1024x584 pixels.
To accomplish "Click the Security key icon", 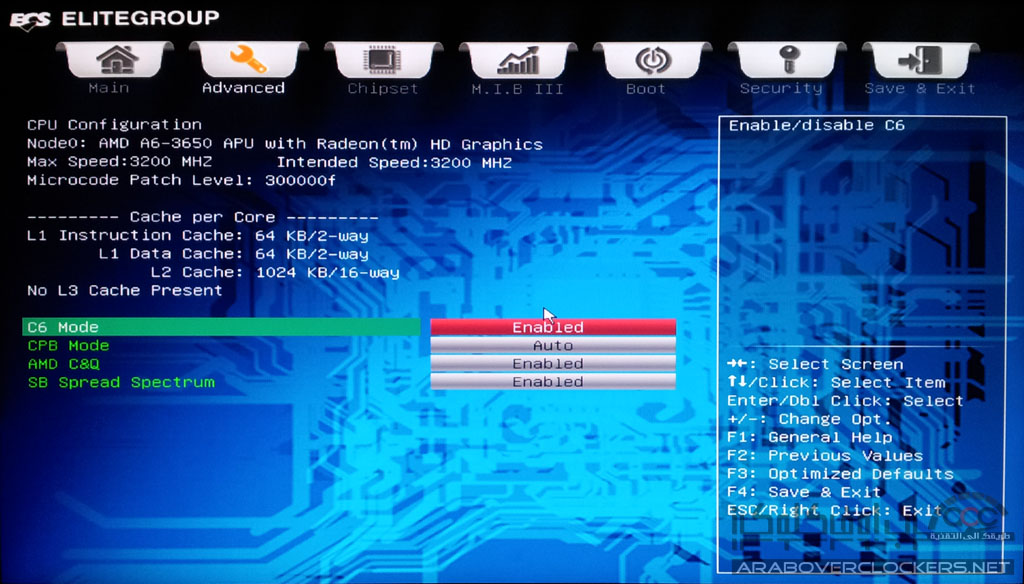I will [x=786, y=61].
